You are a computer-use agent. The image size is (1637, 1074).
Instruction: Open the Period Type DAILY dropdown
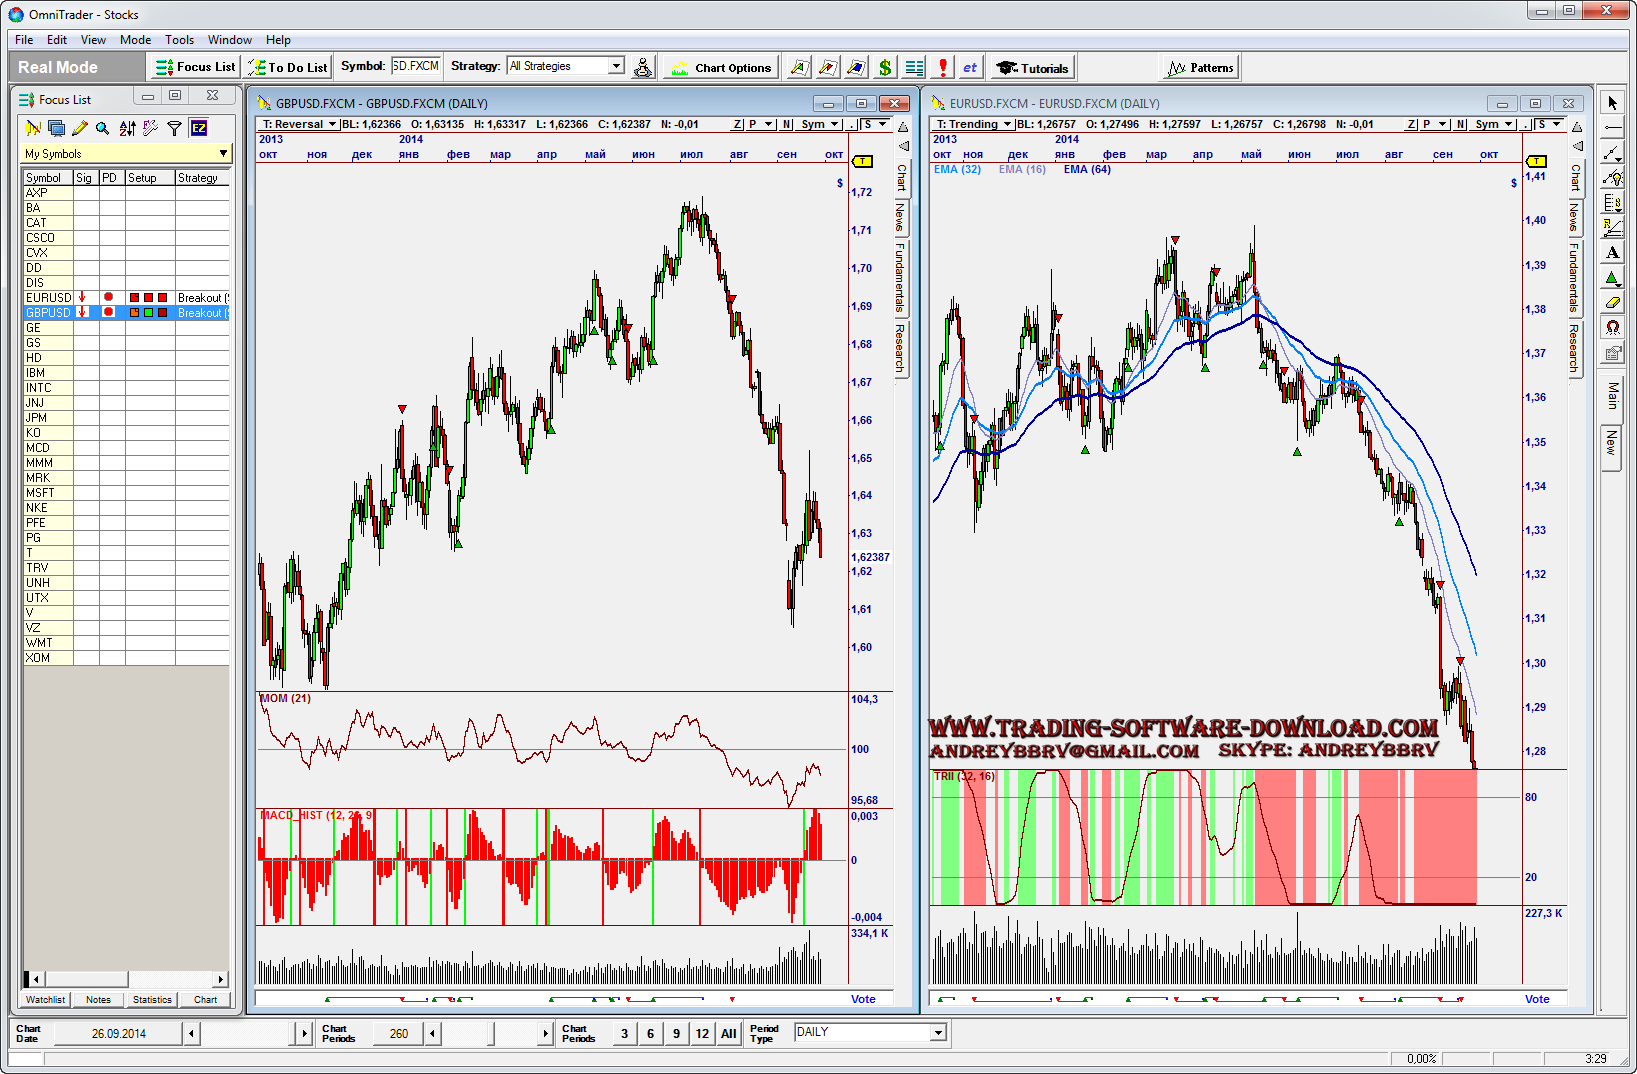tap(937, 1032)
